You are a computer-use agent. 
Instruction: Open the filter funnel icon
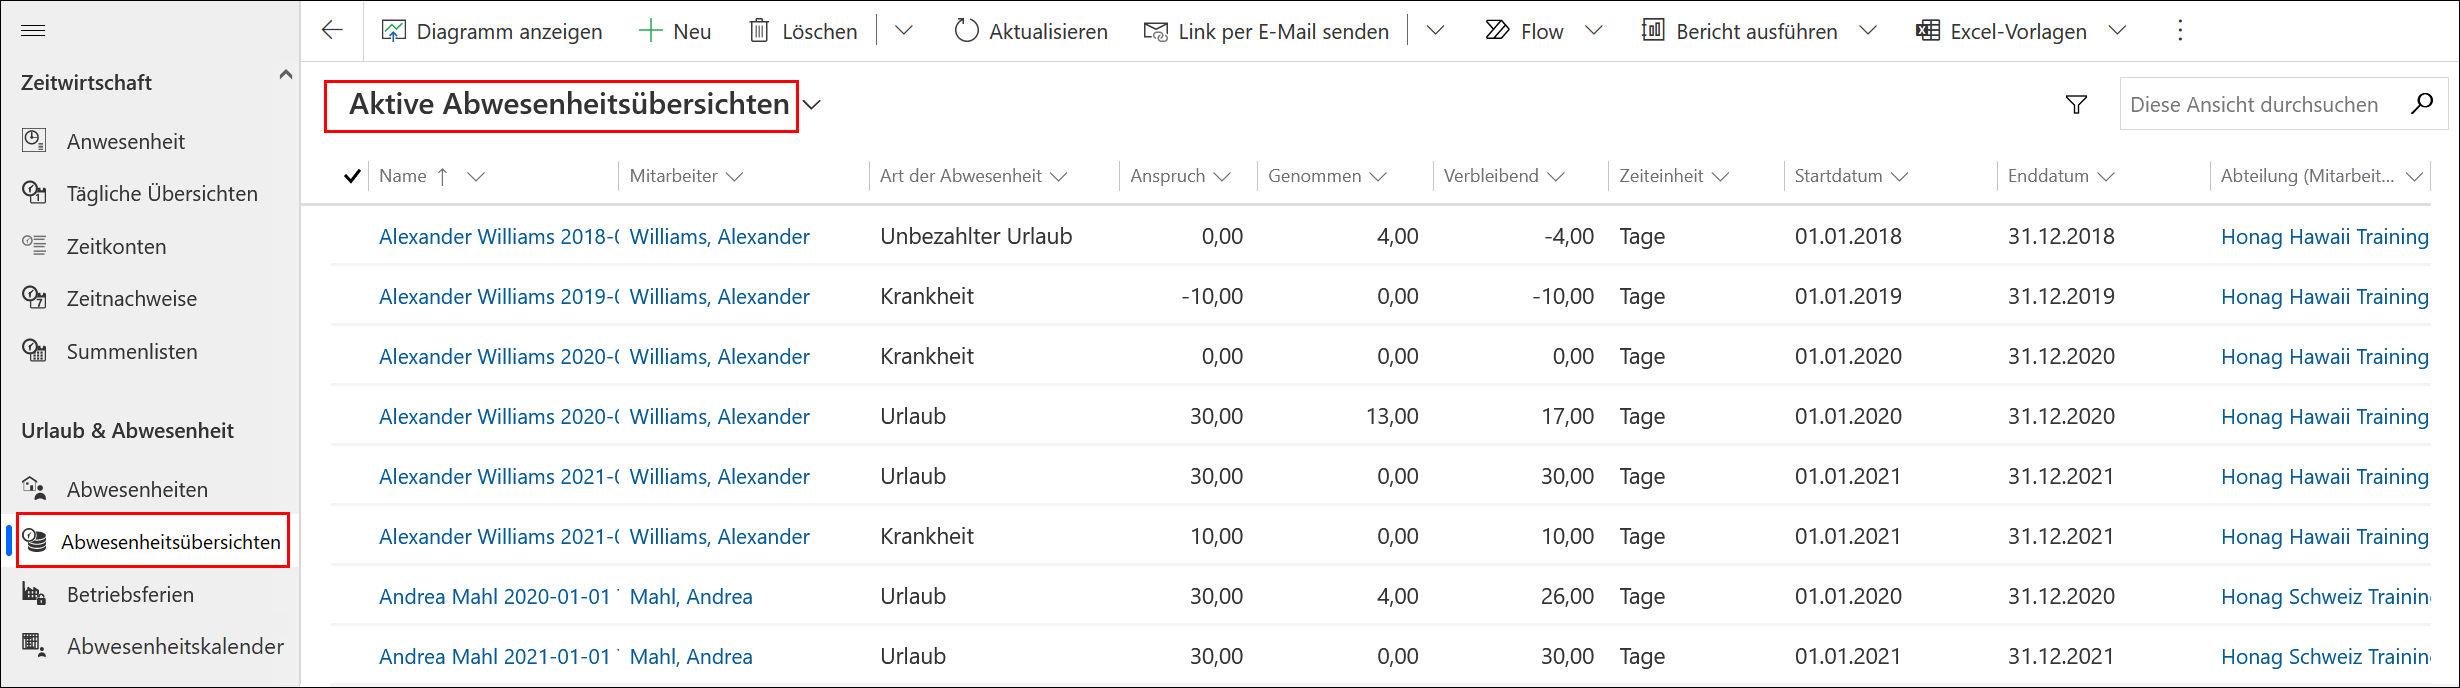[2076, 104]
